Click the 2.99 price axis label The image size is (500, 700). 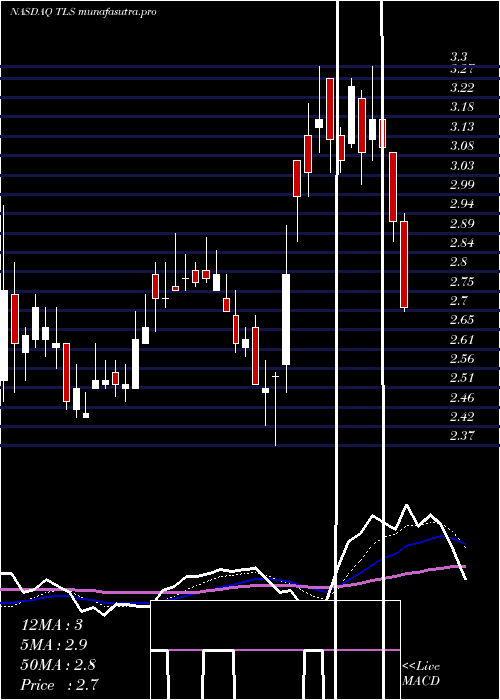(x=461, y=185)
